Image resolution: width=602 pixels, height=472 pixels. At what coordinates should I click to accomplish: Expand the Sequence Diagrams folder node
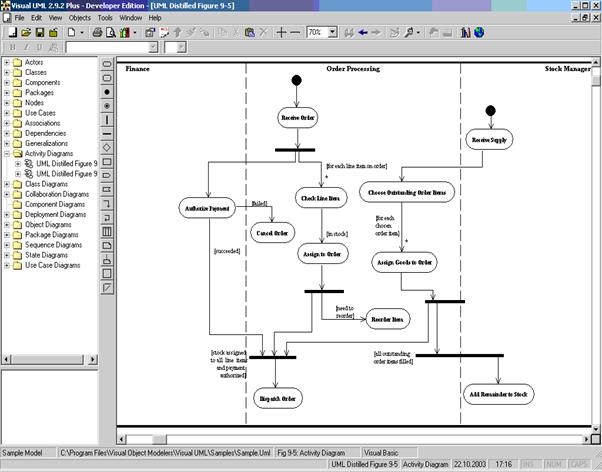(7, 245)
